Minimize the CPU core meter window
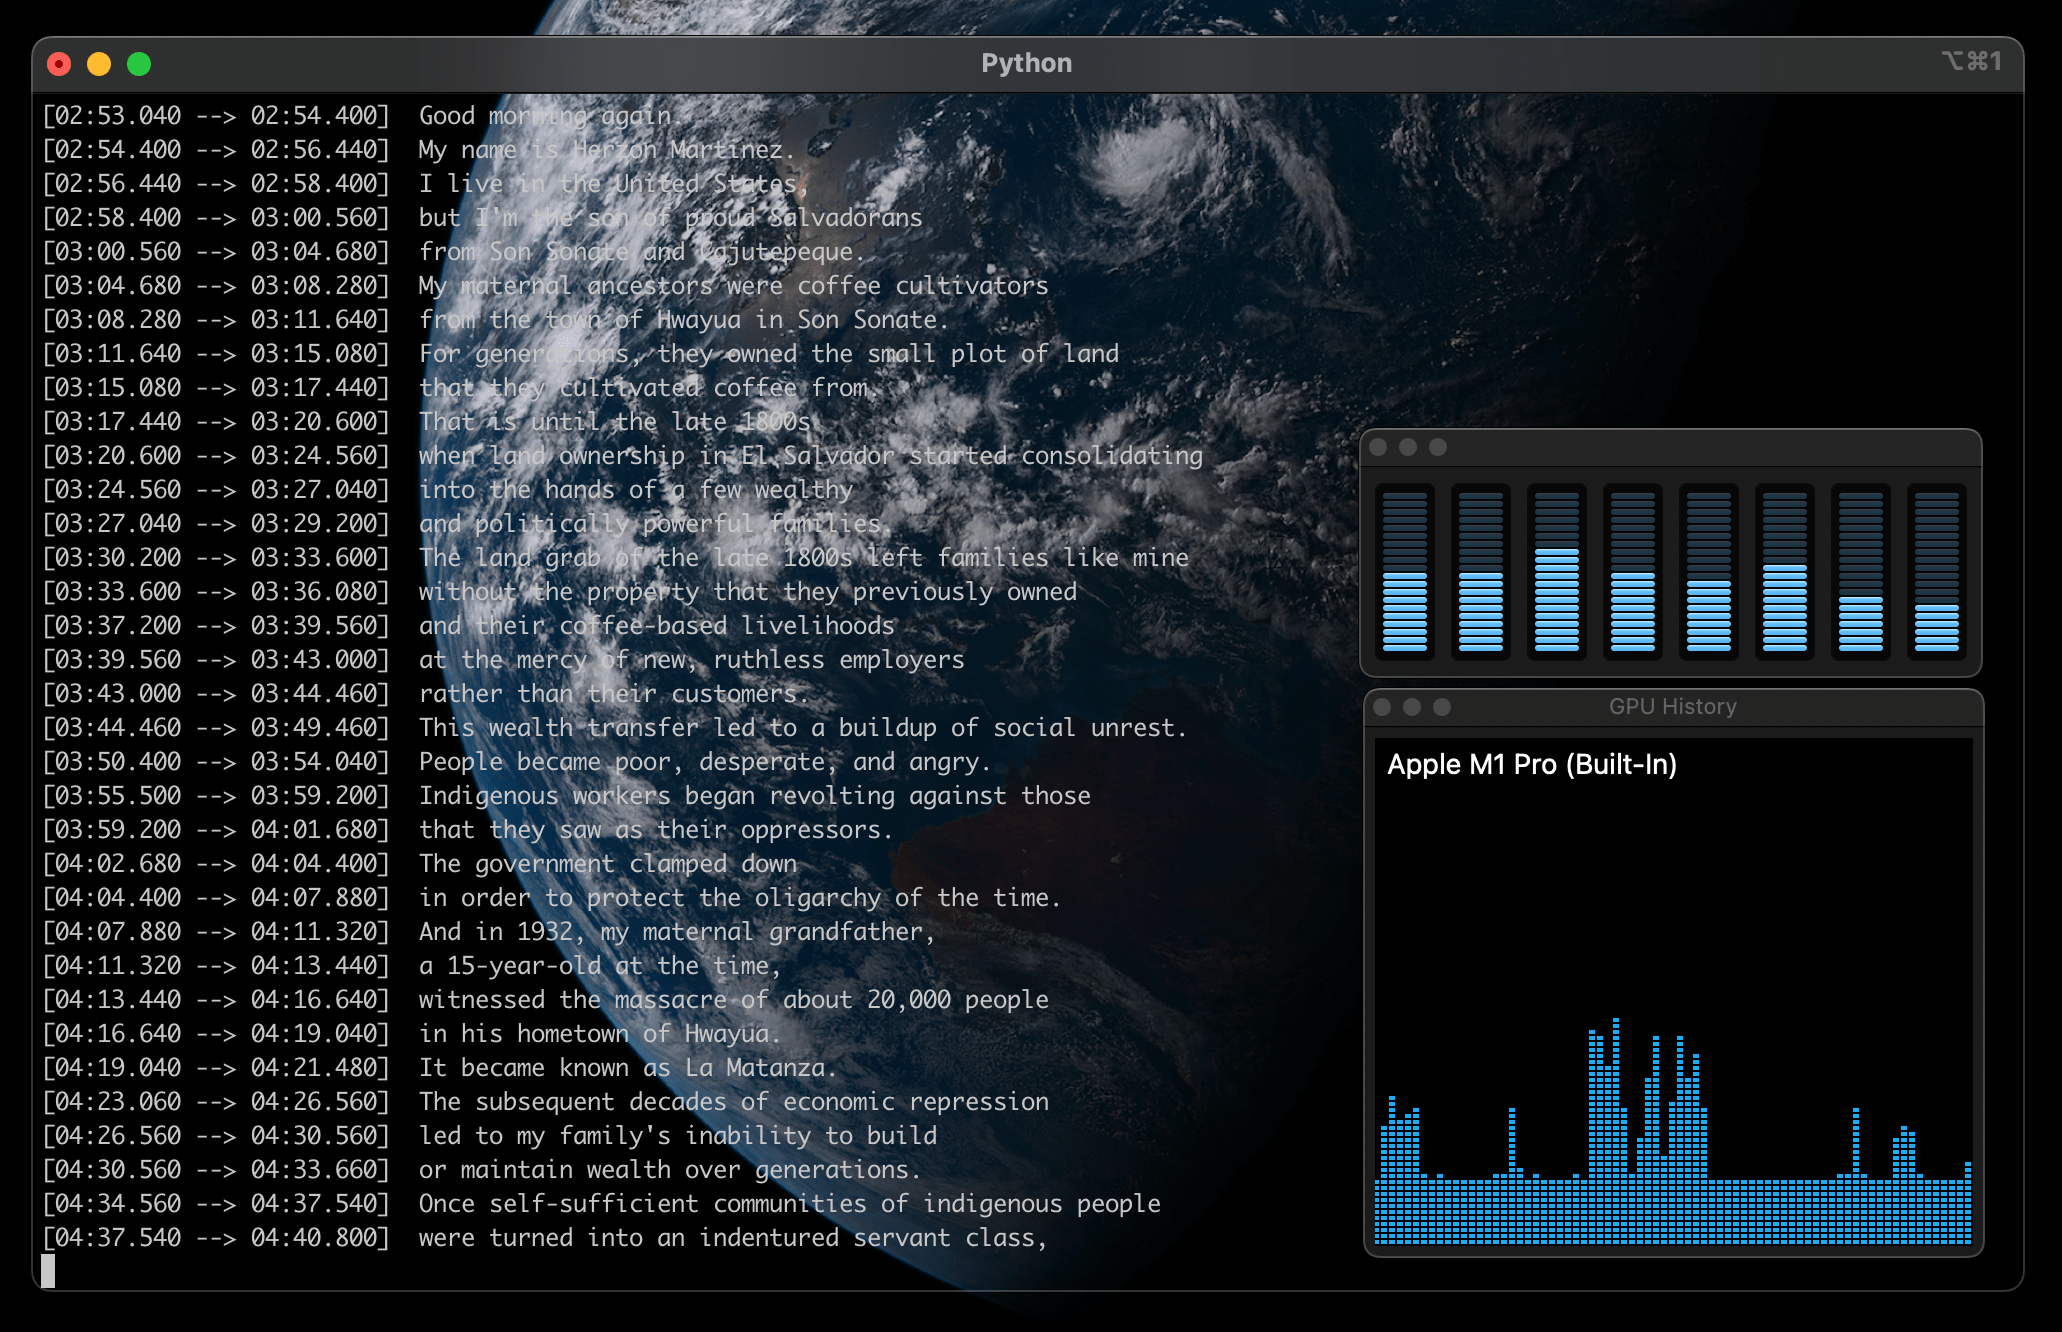The height and width of the screenshot is (1332, 2062). coord(1408,447)
